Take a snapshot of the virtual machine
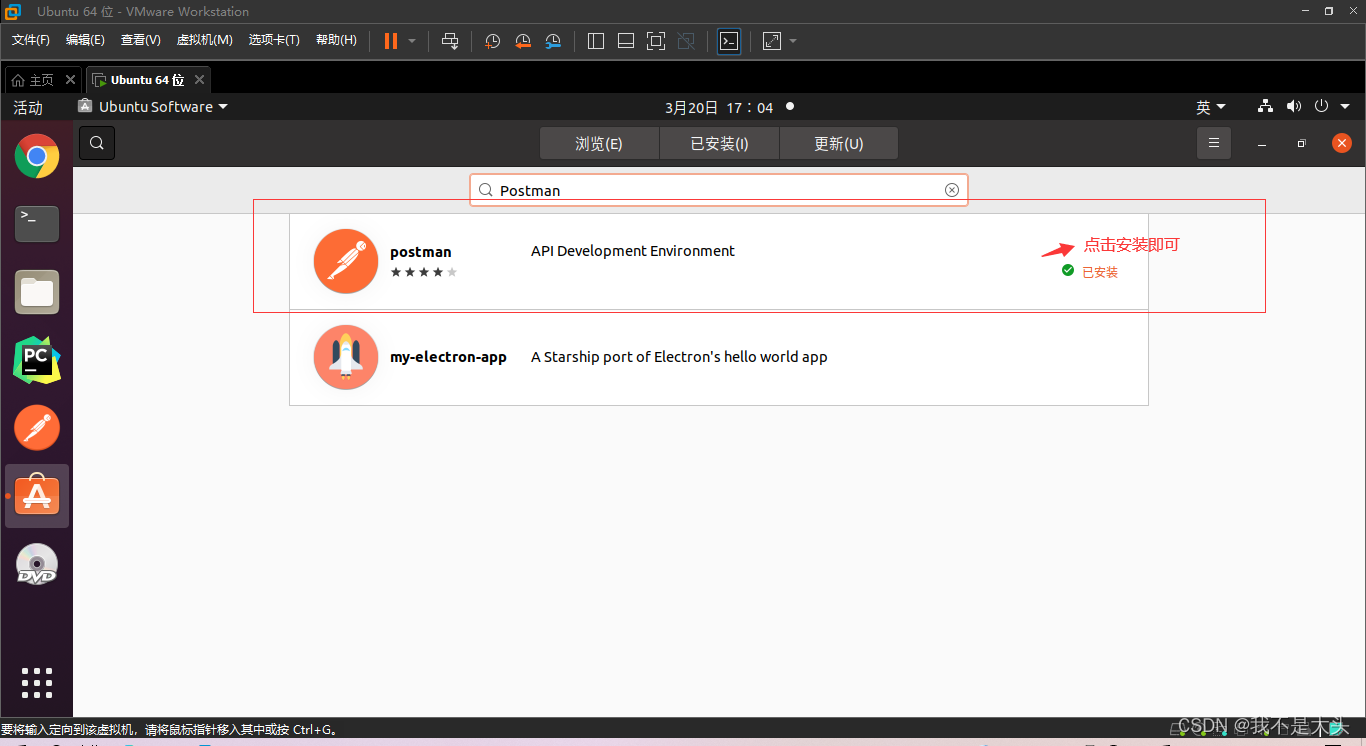 click(492, 41)
